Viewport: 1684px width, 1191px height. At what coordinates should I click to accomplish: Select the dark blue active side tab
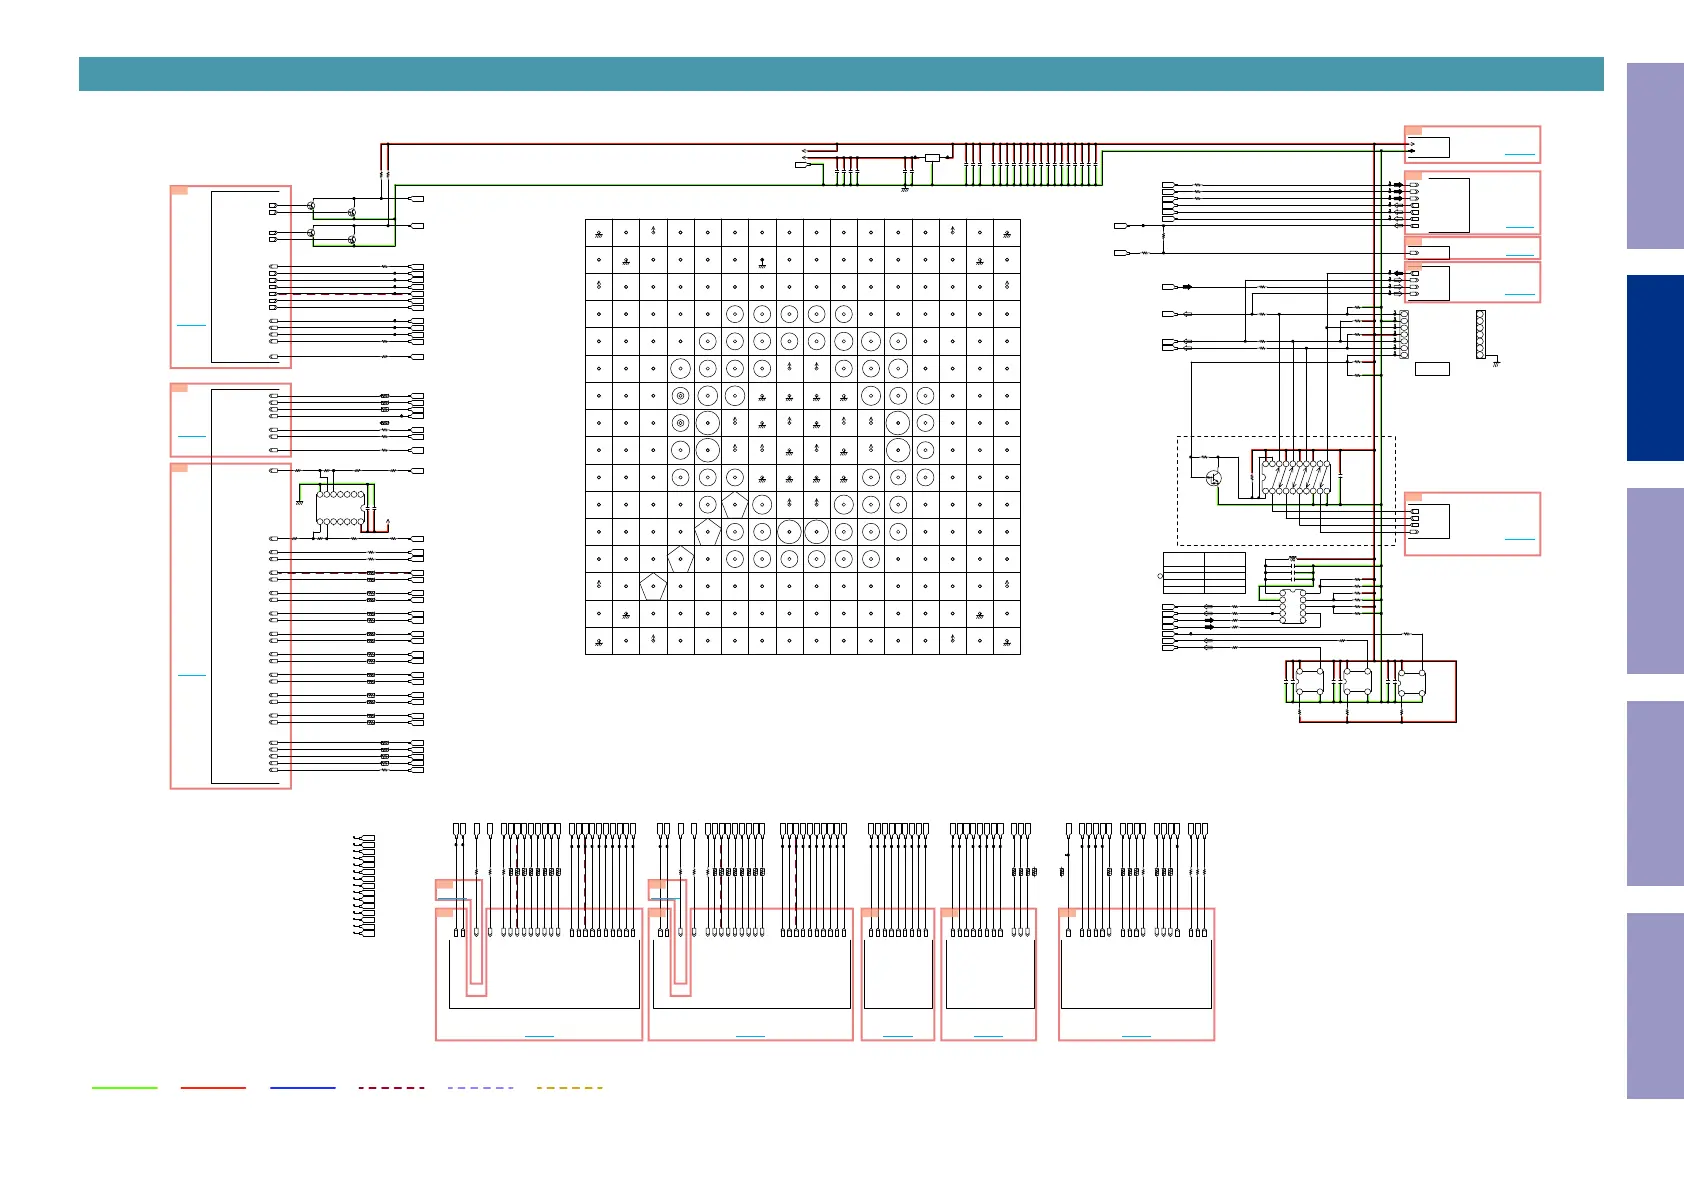tap(1655, 368)
